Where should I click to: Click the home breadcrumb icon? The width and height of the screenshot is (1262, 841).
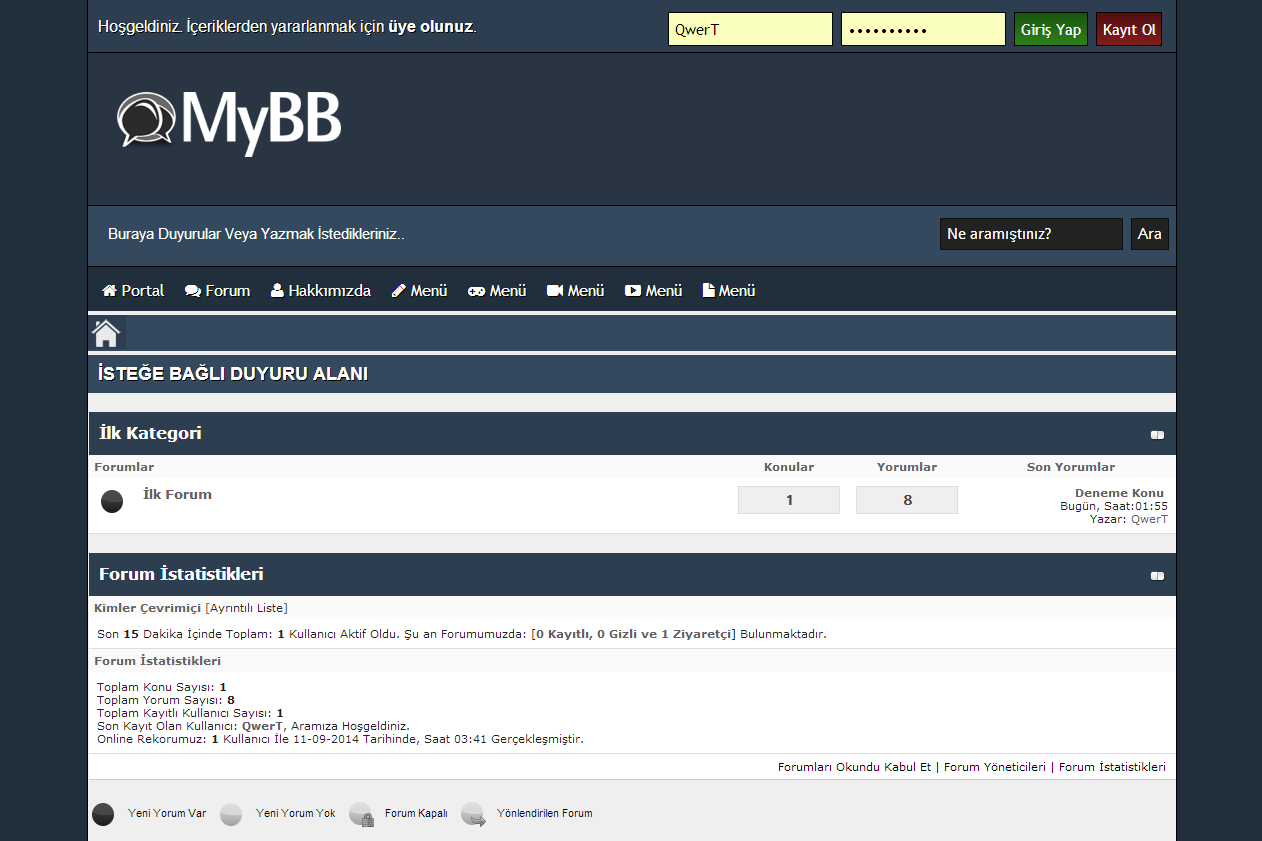tap(106, 333)
